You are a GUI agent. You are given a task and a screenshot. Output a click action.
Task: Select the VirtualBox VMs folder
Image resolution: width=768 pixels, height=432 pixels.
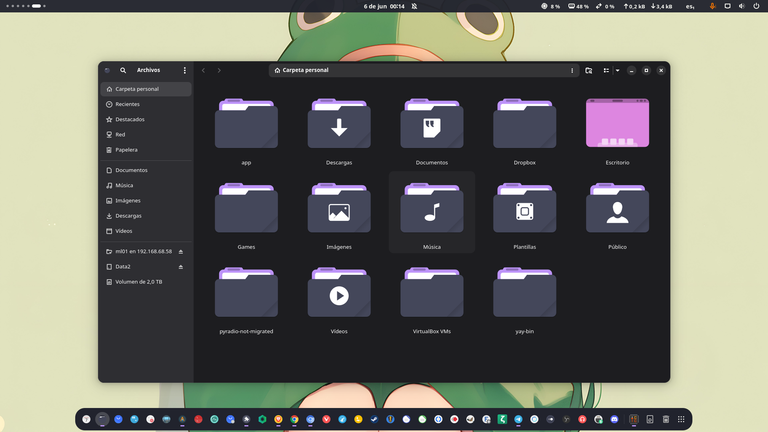click(432, 292)
